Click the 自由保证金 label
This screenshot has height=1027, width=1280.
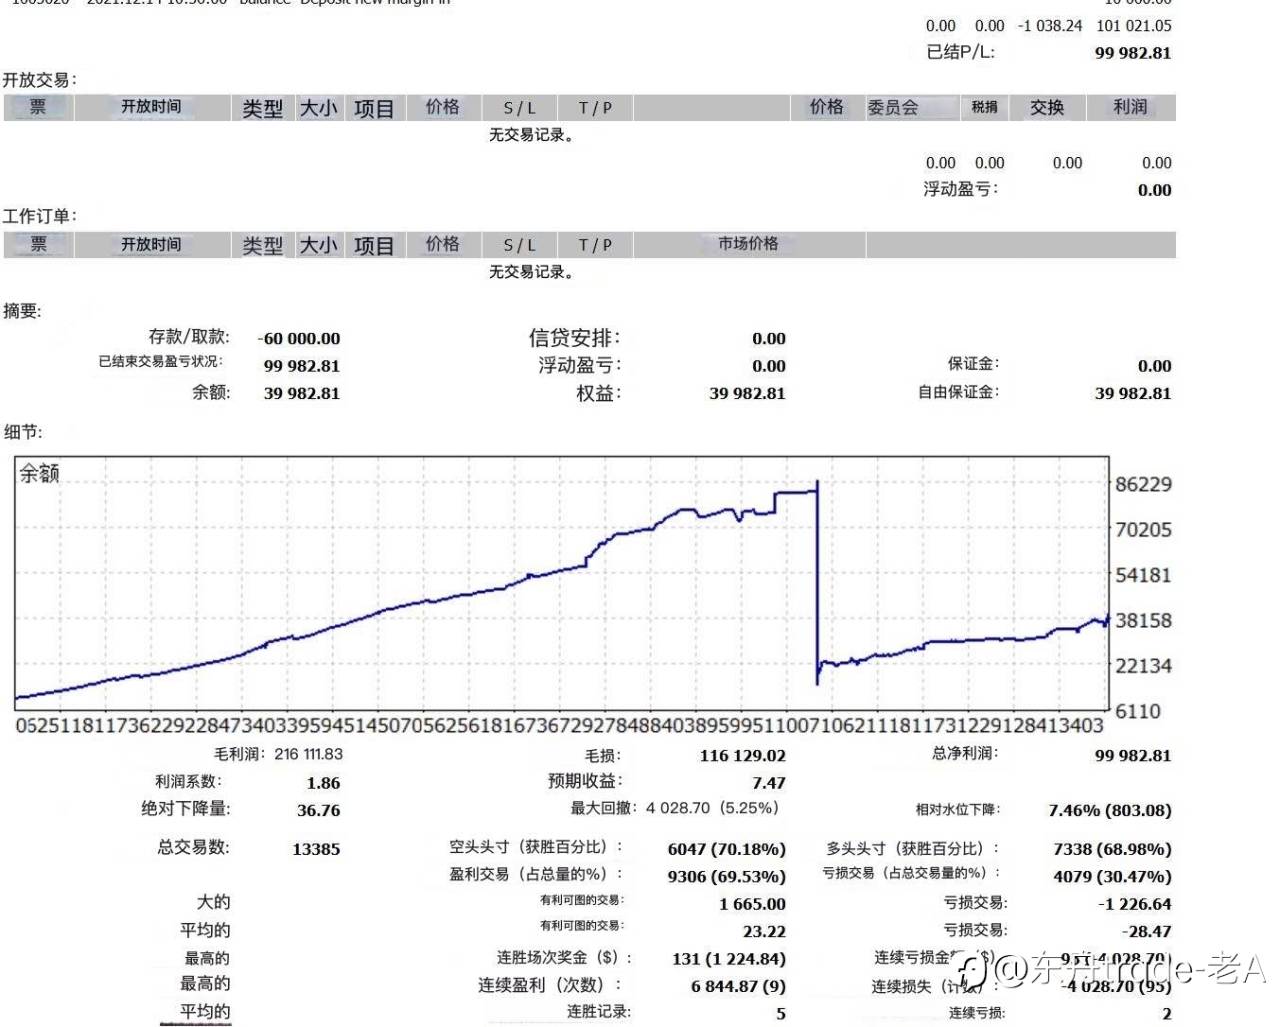coord(959,392)
